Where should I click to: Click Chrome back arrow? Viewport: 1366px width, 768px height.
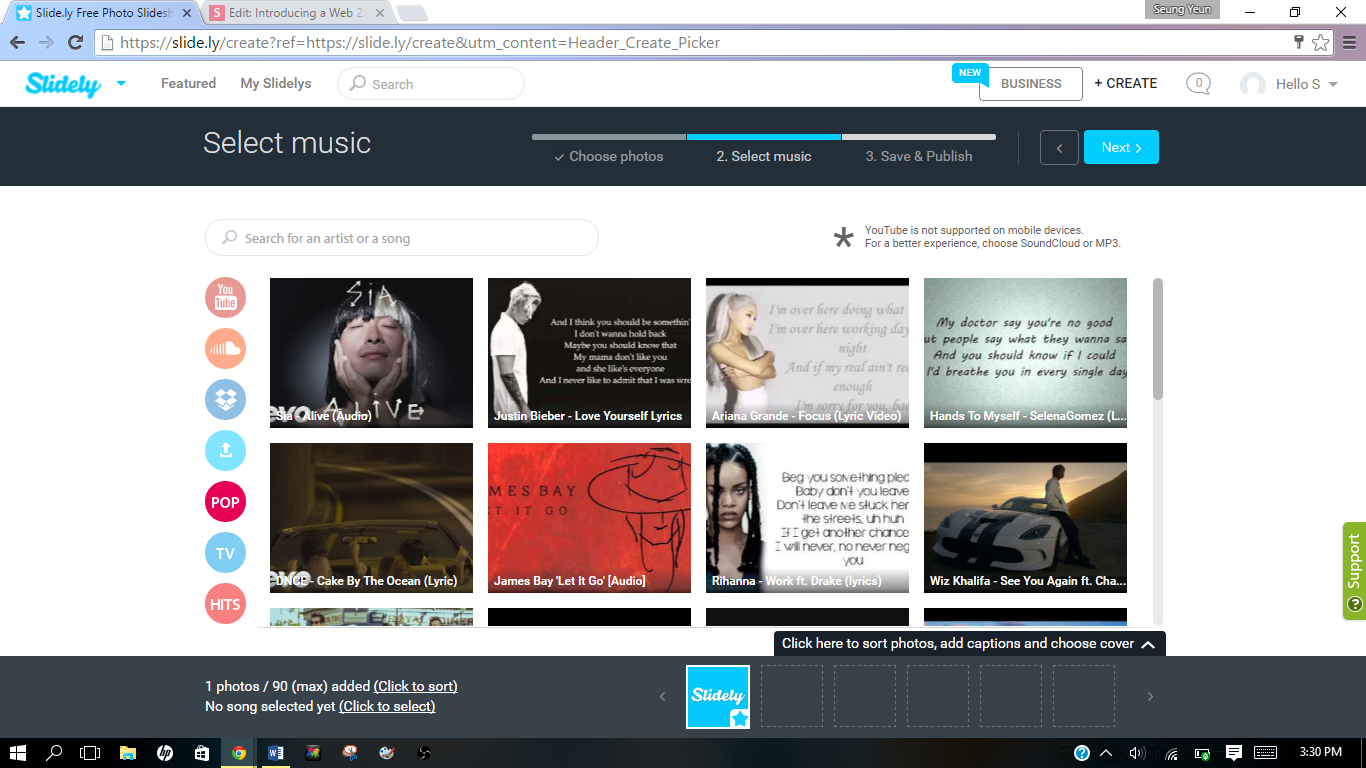coord(17,43)
